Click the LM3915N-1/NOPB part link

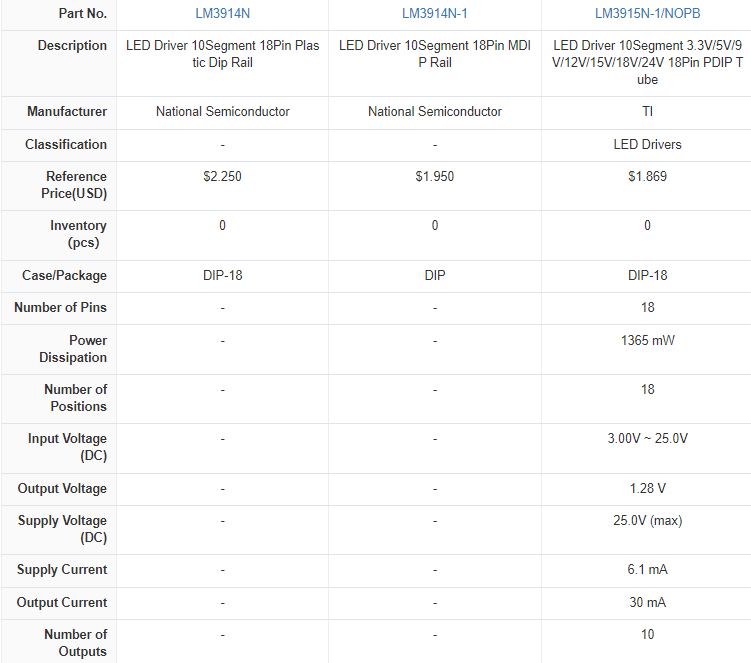(647, 14)
